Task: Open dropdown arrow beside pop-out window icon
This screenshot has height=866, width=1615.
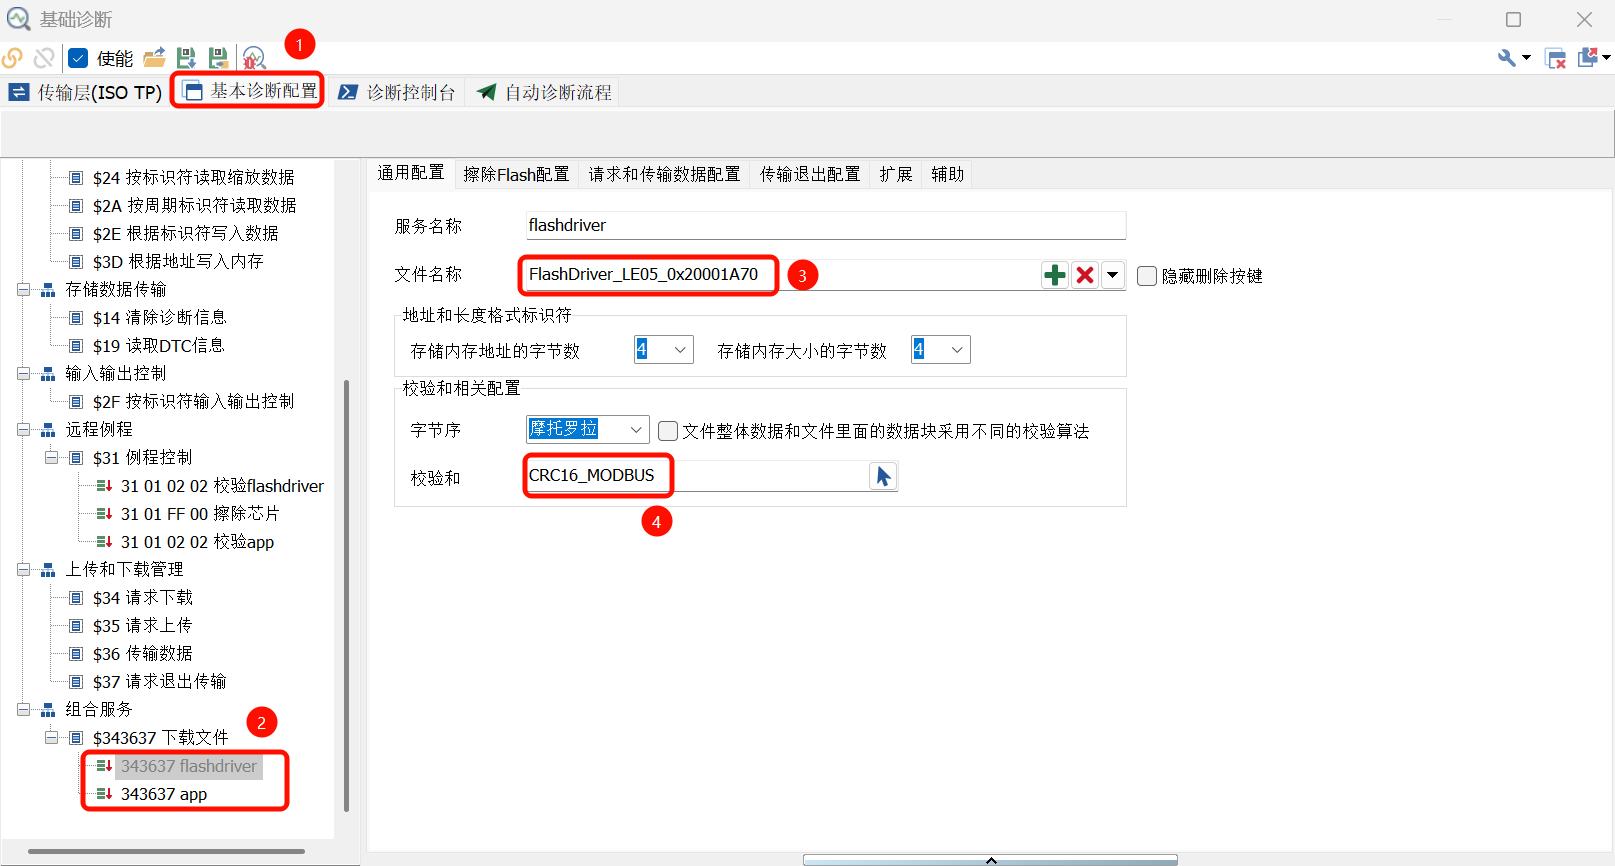Action: click(1606, 58)
